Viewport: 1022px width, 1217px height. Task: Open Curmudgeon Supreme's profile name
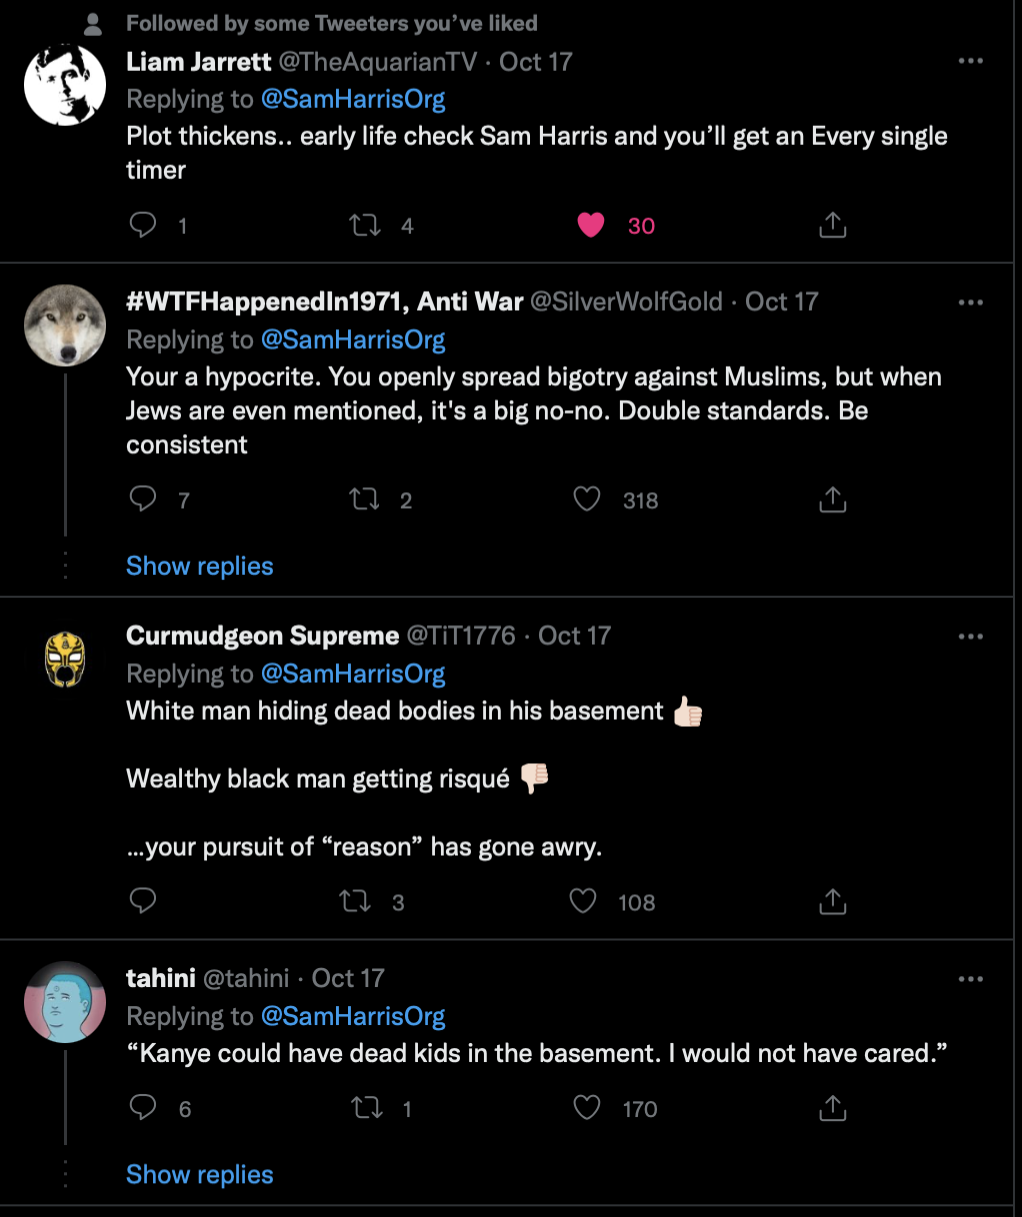(x=262, y=636)
